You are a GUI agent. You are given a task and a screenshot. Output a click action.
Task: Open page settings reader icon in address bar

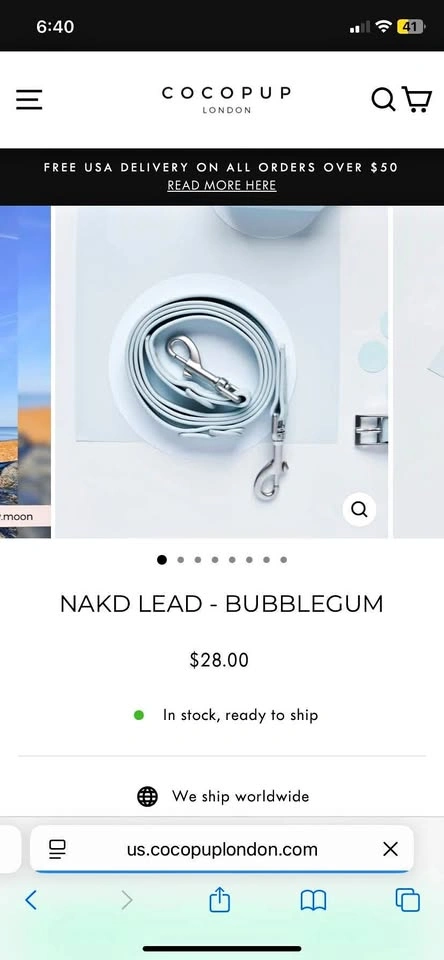coord(57,849)
